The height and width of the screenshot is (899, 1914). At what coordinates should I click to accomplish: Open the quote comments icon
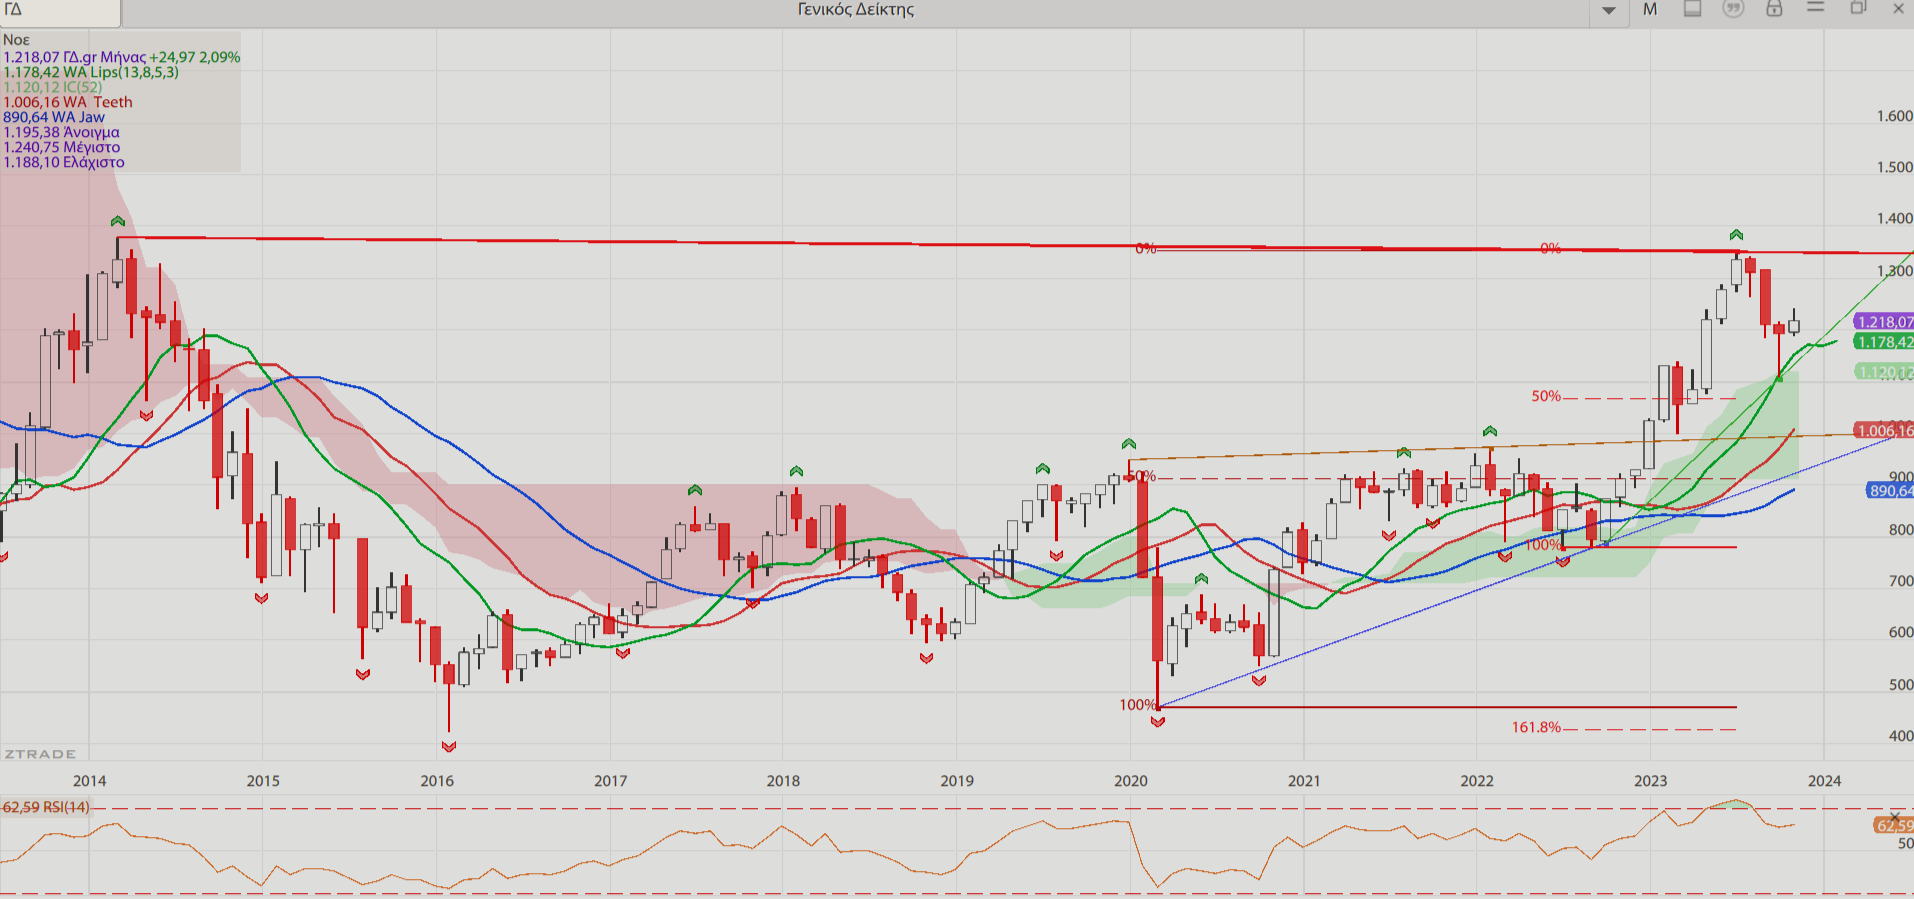(1733, 9)
